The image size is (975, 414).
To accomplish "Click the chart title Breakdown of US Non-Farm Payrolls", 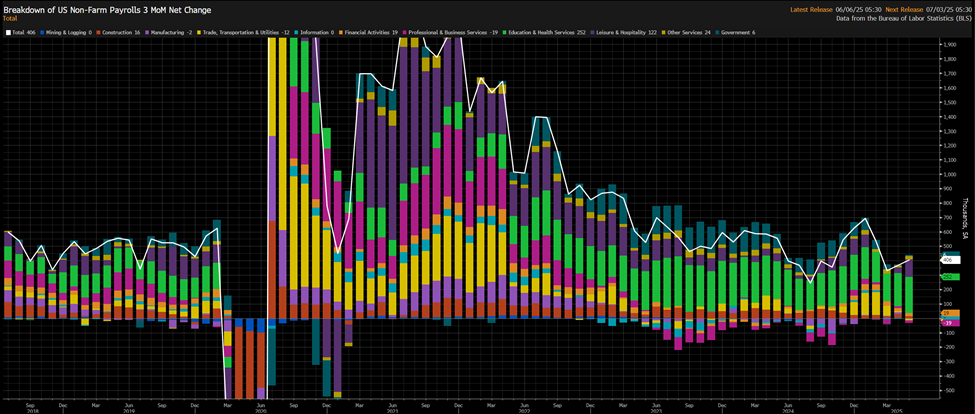I will pyautogui.click(x=105, y=8).
